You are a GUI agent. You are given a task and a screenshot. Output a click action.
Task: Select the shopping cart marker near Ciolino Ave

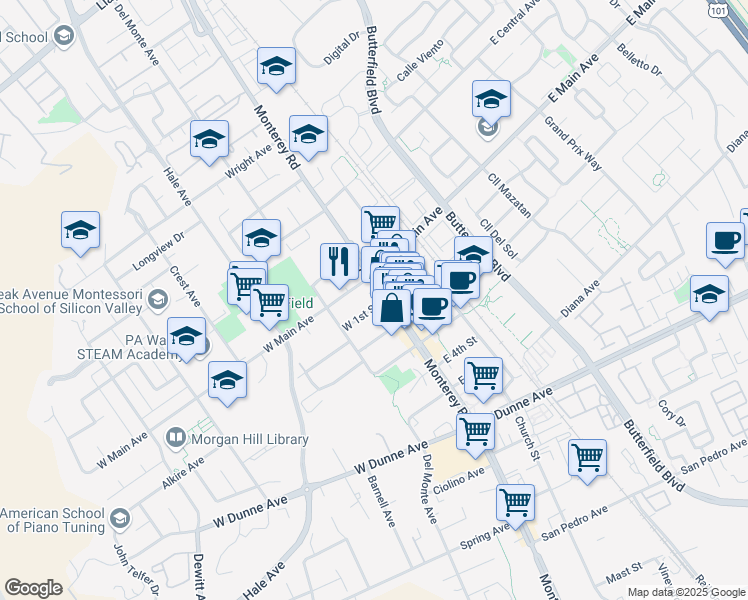tap(515, 502)
